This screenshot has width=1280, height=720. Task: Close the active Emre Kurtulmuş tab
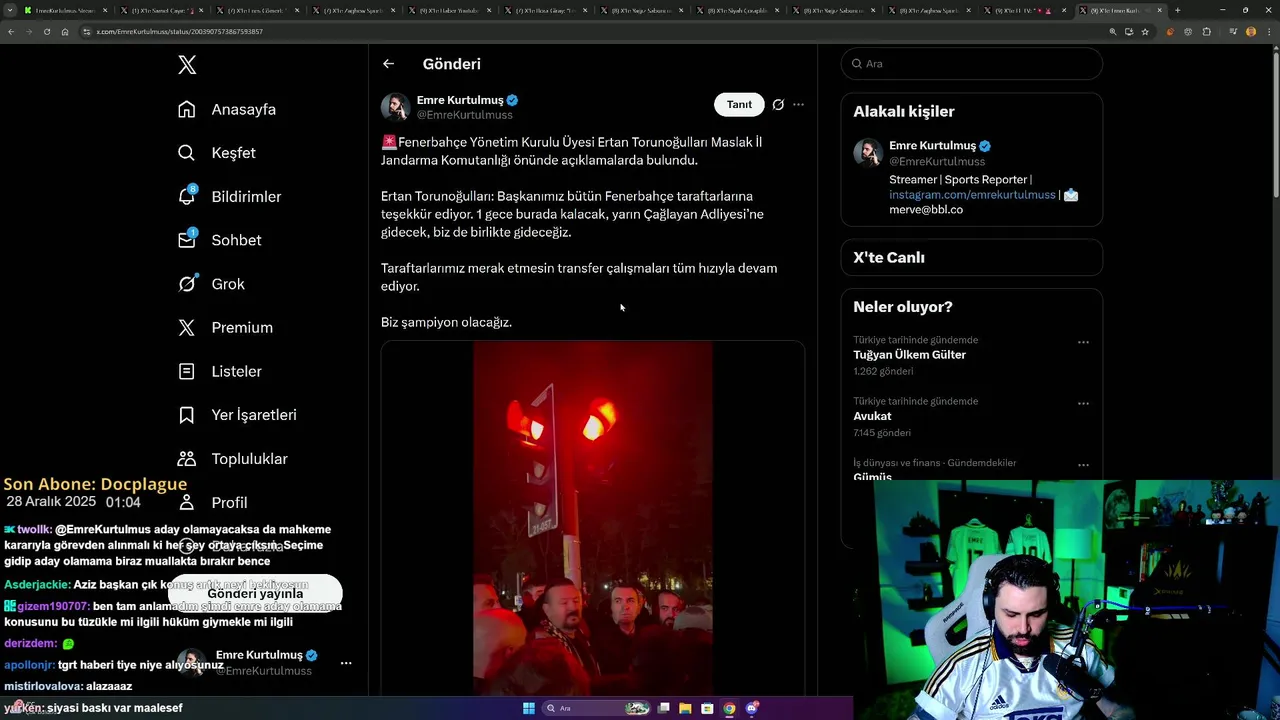1160,10
